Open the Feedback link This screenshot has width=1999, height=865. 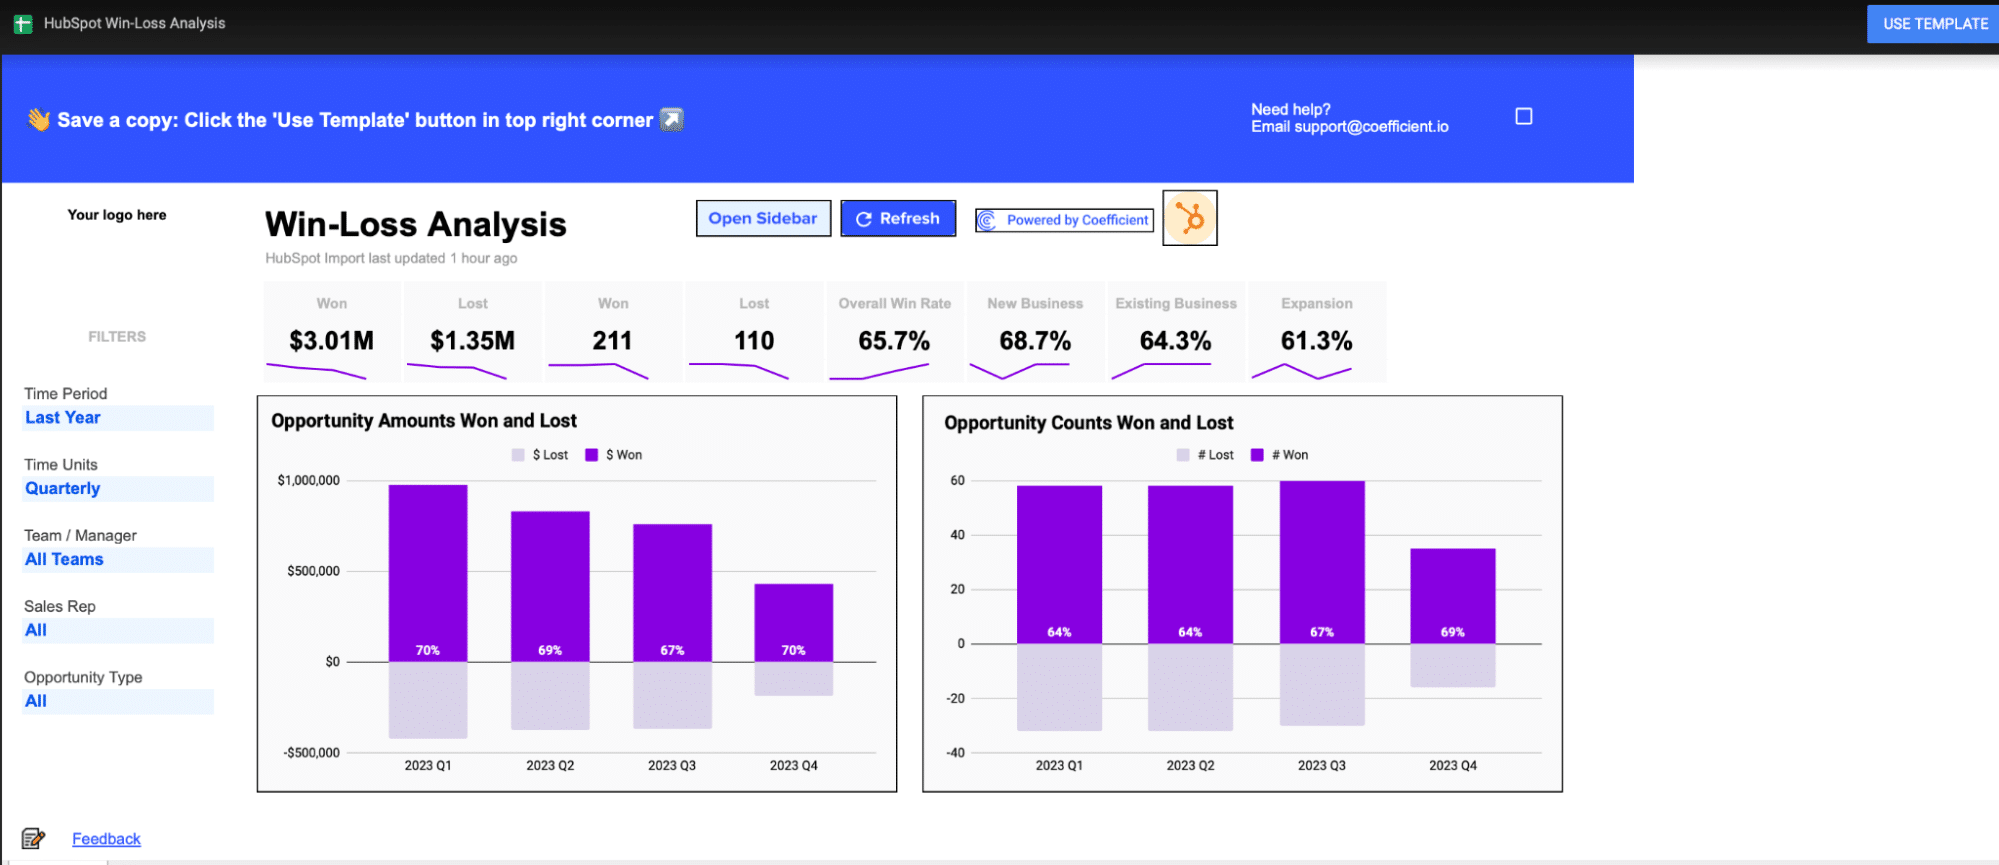(x=106, y=839)
